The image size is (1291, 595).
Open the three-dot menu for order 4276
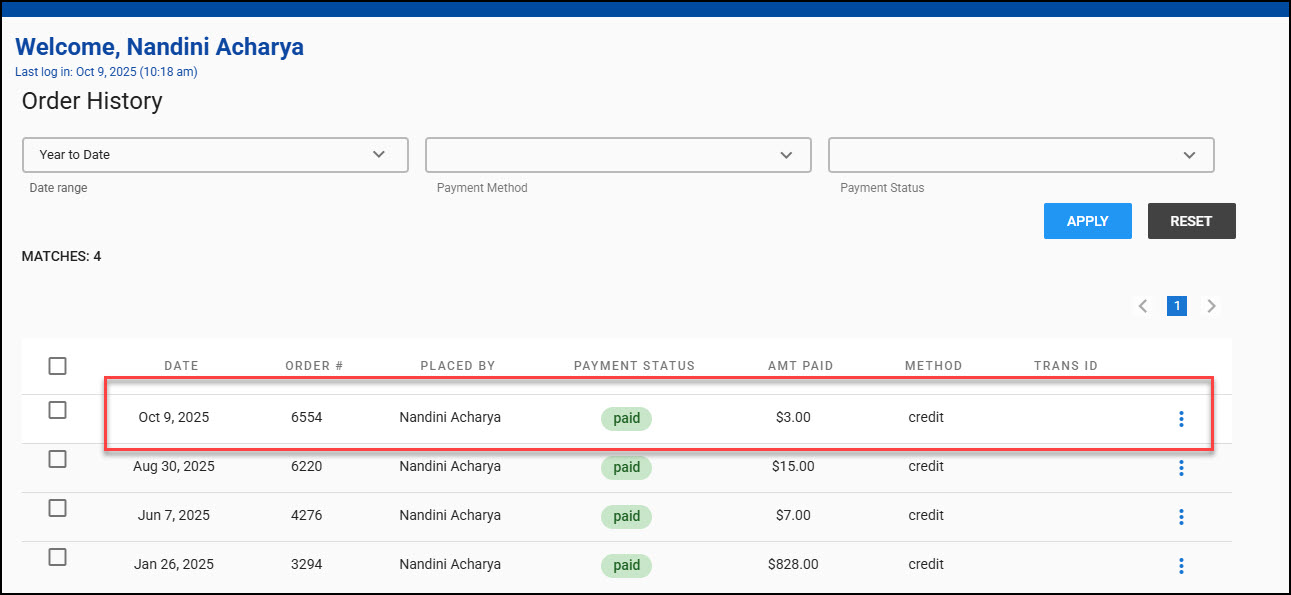(1181, 517)
